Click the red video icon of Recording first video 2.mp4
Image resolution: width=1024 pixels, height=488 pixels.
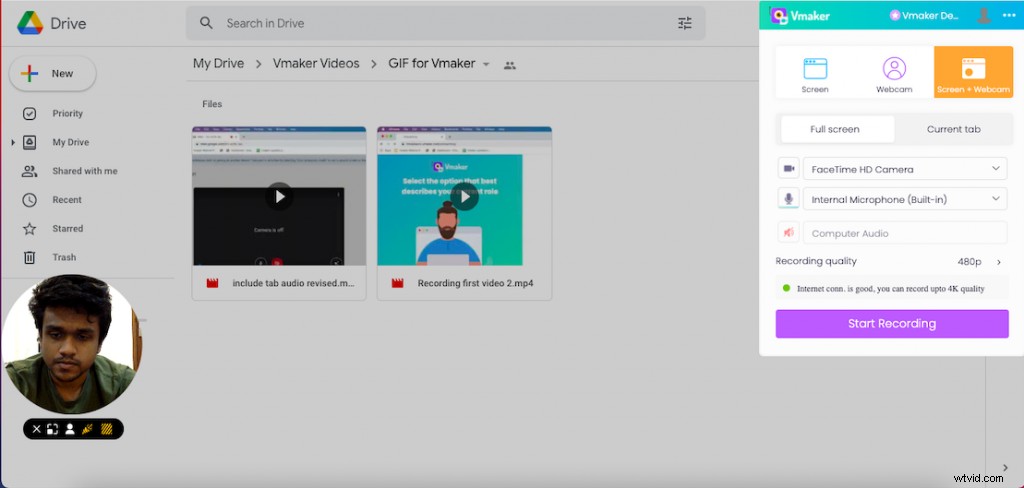pyautogui.click(x=397, y=284)
